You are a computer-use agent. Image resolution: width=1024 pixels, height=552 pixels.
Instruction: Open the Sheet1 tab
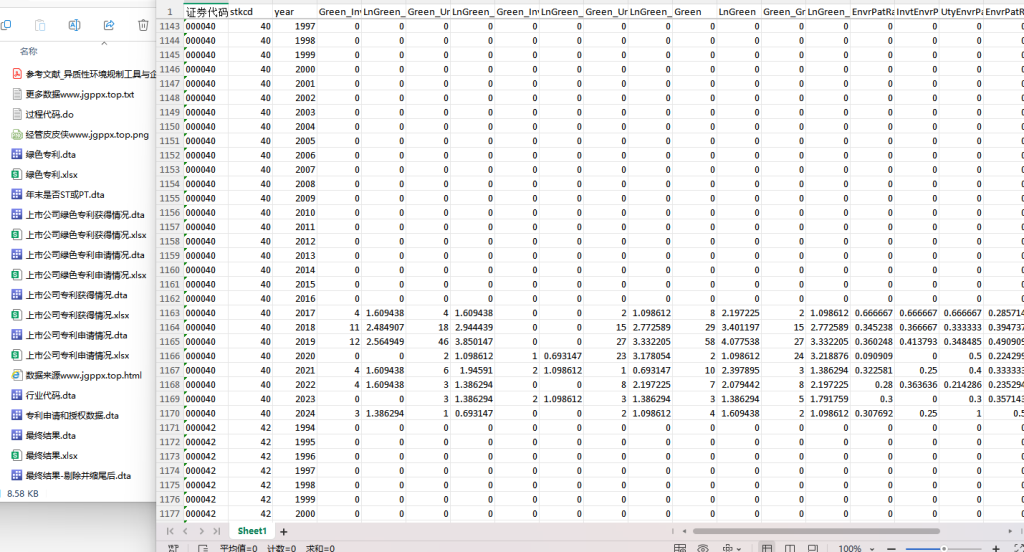(x=252, y=531)
